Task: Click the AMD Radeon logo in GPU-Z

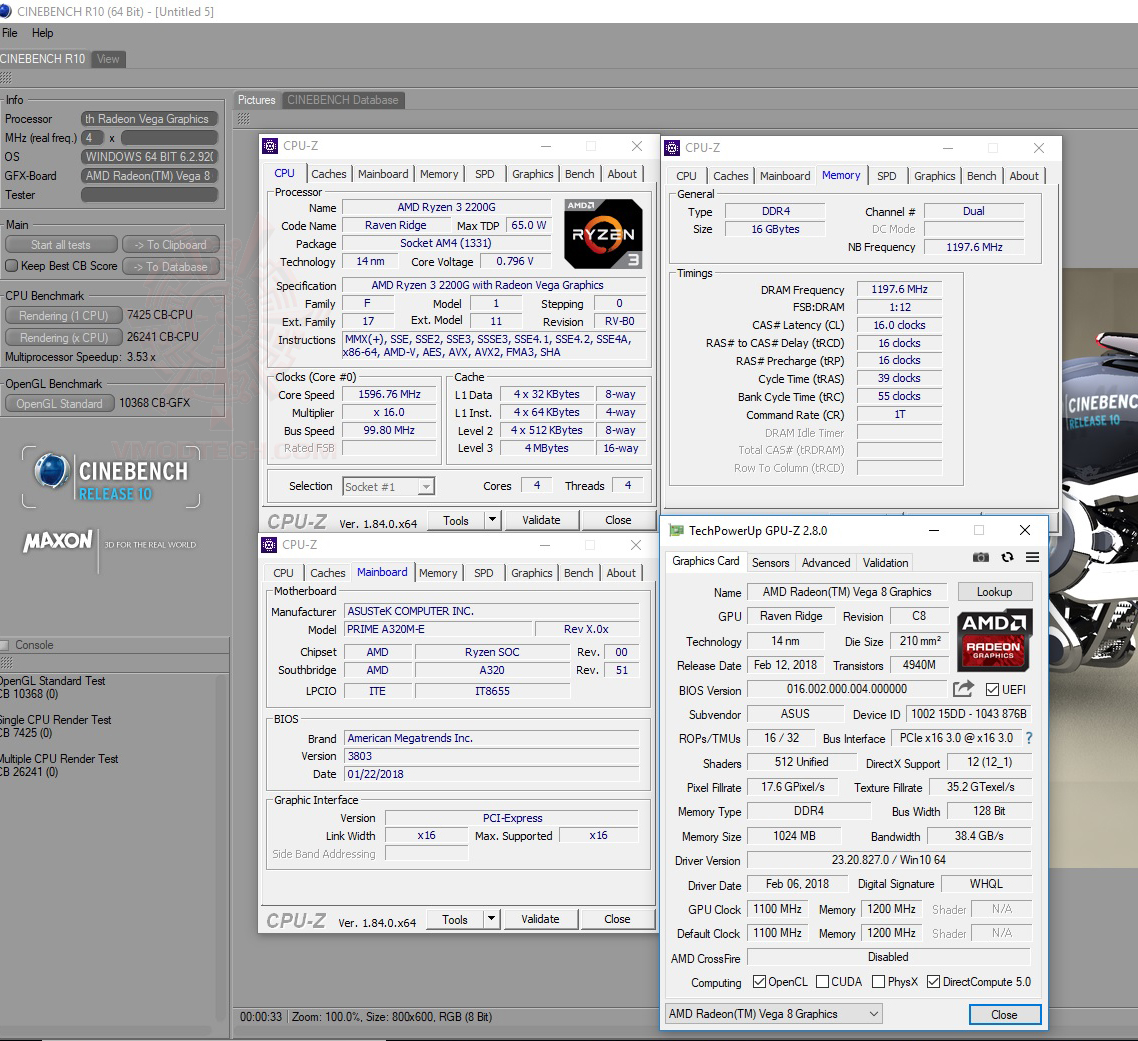Action: [x=994, y=640]
